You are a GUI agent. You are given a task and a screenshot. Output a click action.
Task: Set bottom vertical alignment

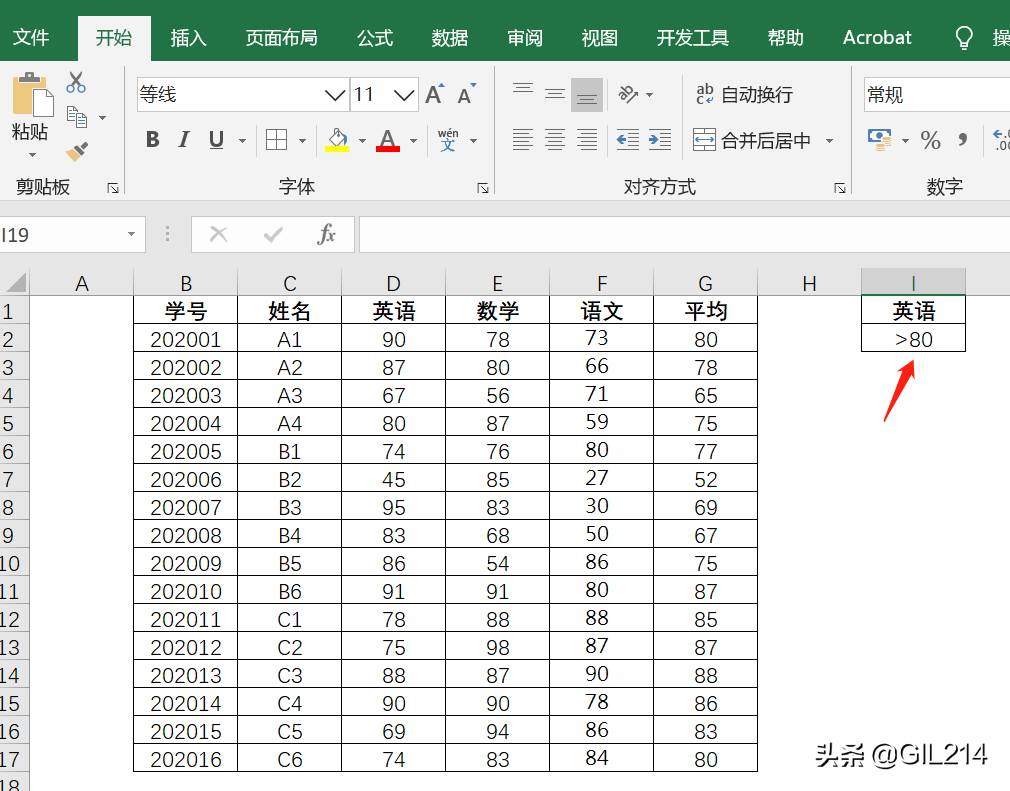[587, 95]
